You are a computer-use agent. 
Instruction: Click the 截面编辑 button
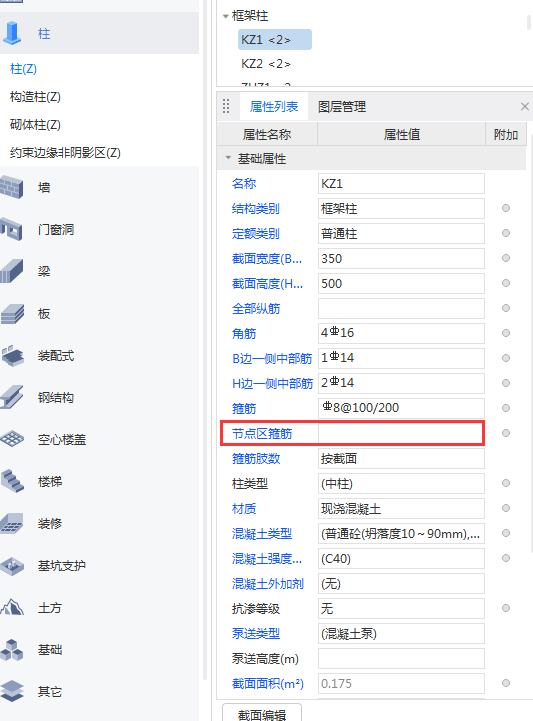pos(262,713)
